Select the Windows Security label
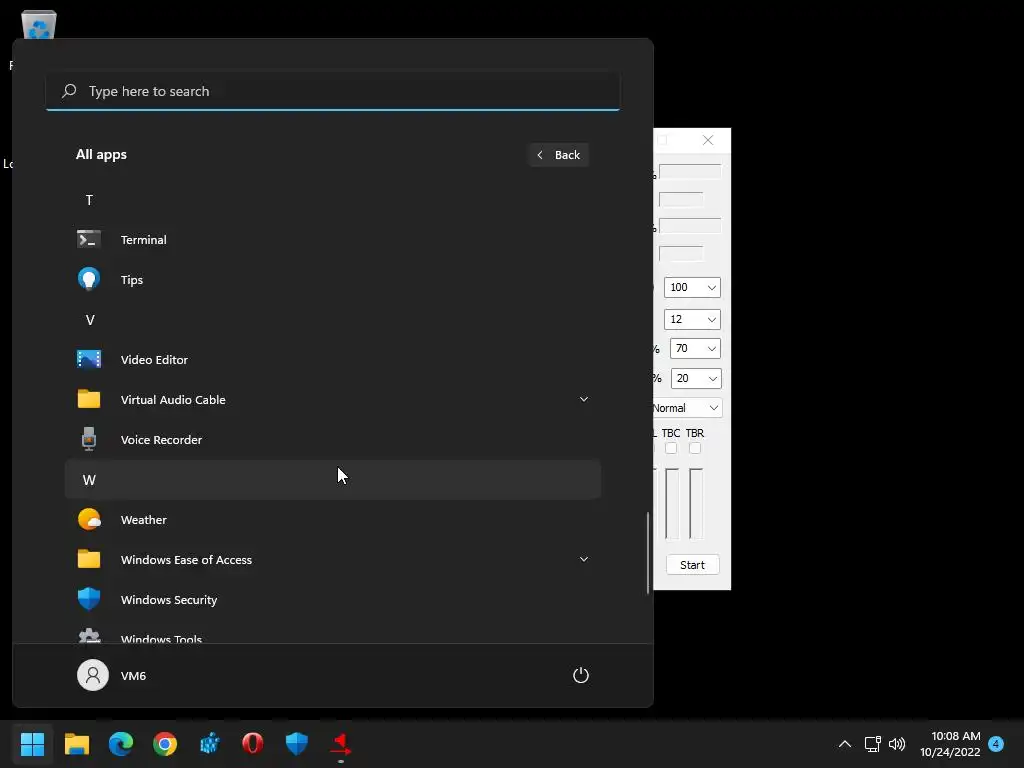Image resolution: width=1024 pixels, height=768 pixels. (x=169, y=600)
